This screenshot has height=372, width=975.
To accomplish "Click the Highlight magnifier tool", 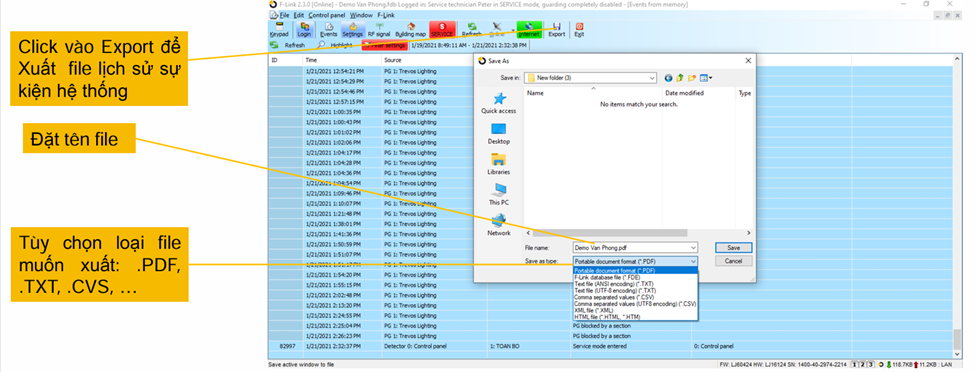I will 335,45.
